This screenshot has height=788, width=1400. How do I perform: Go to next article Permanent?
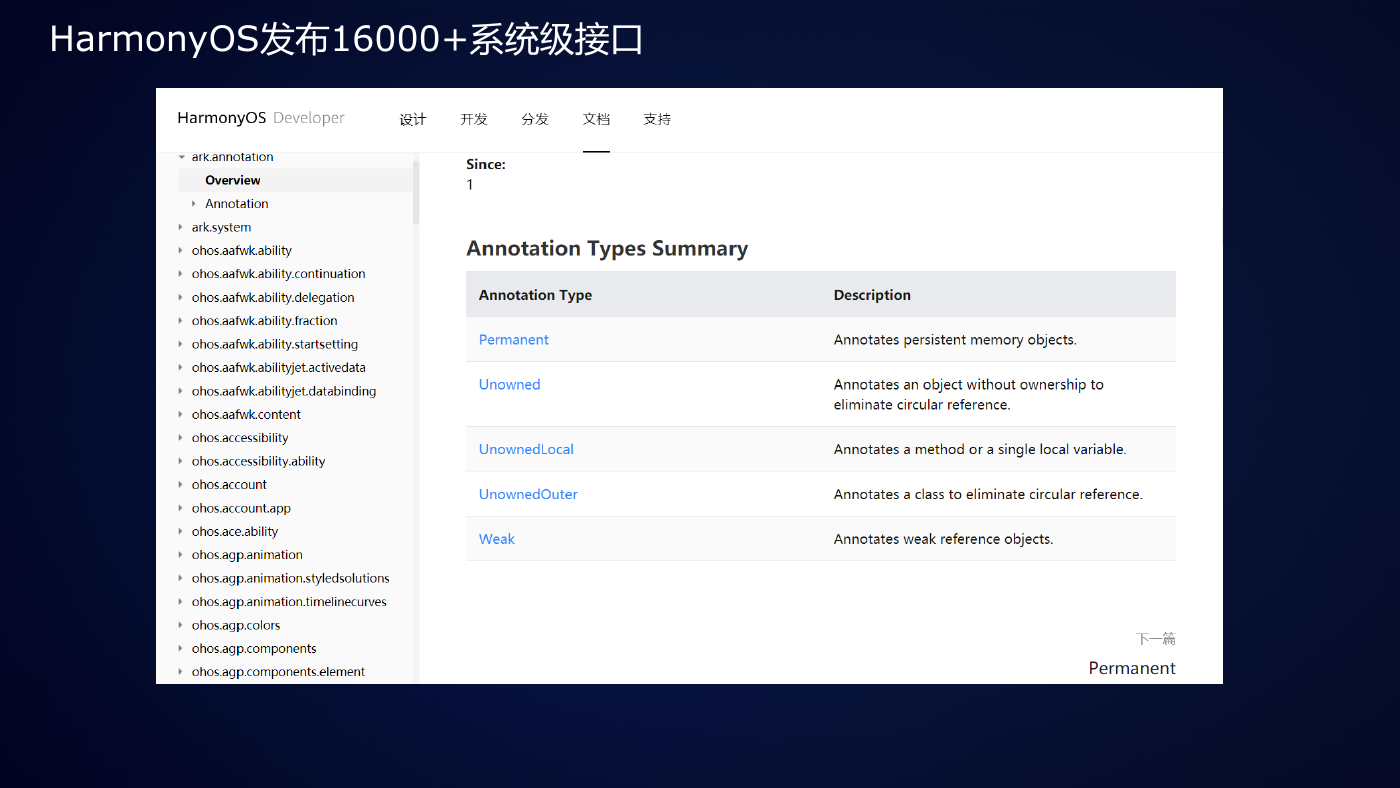coord(1132,668)
